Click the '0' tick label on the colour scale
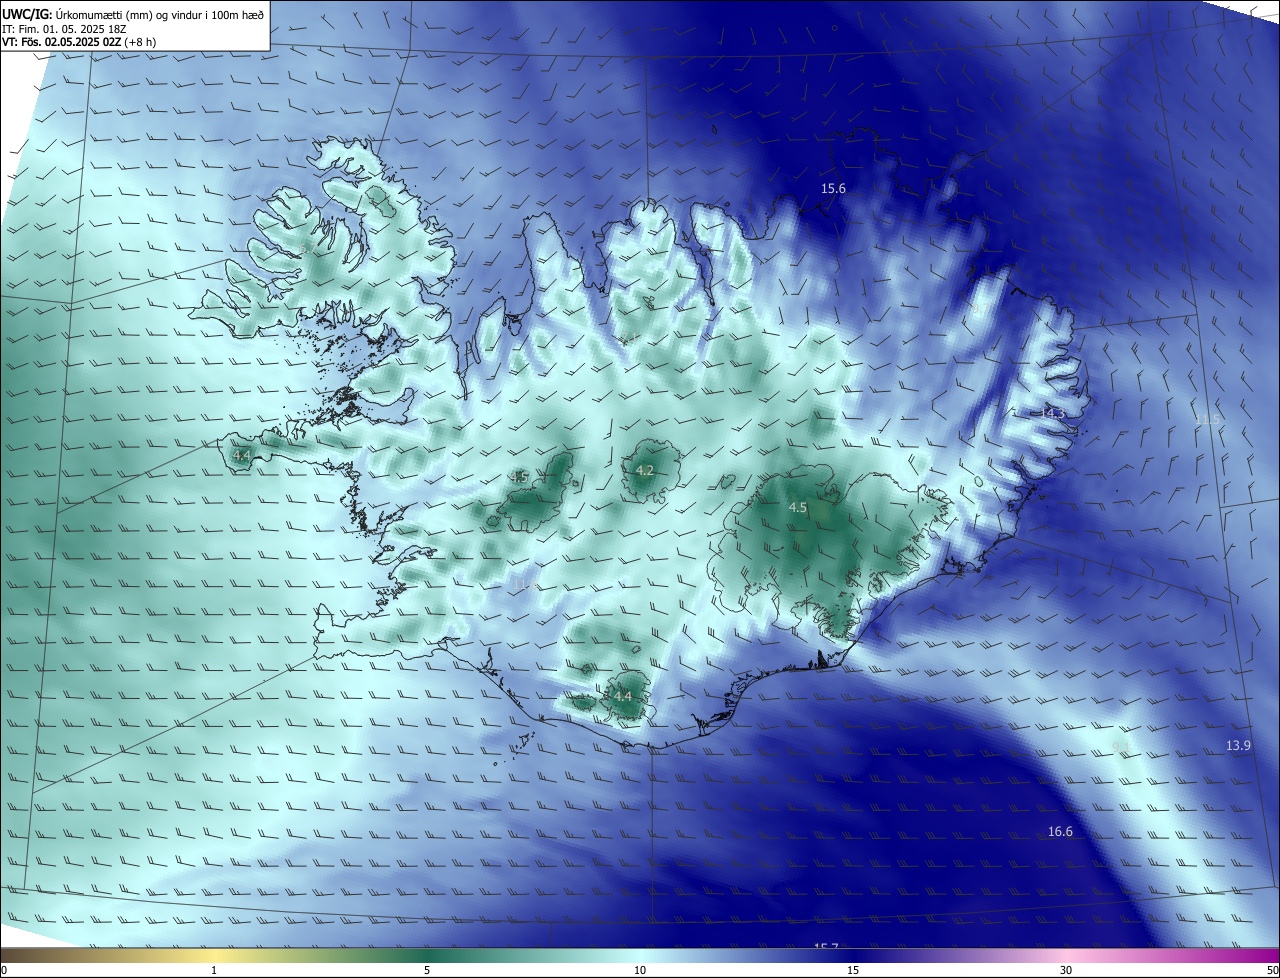This screenshot has height=978, width=1280. (x=4, y=970)
